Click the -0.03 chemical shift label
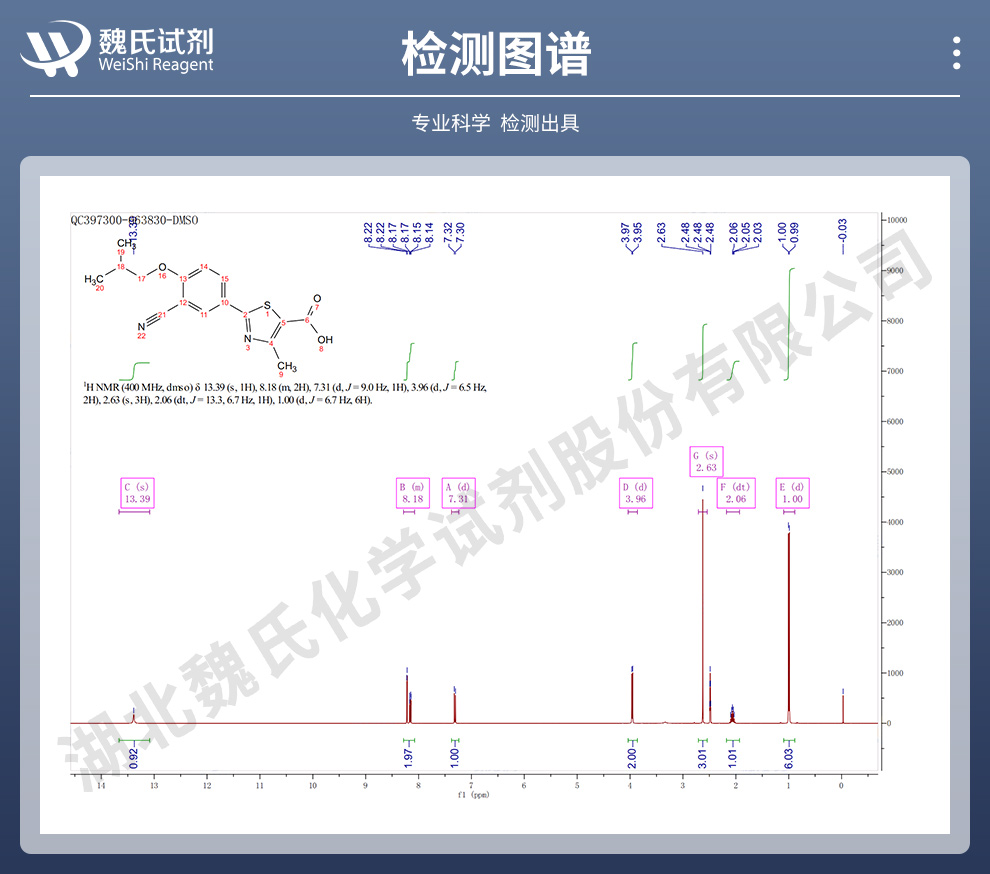The image size is (990, 874). pos(842,230)
